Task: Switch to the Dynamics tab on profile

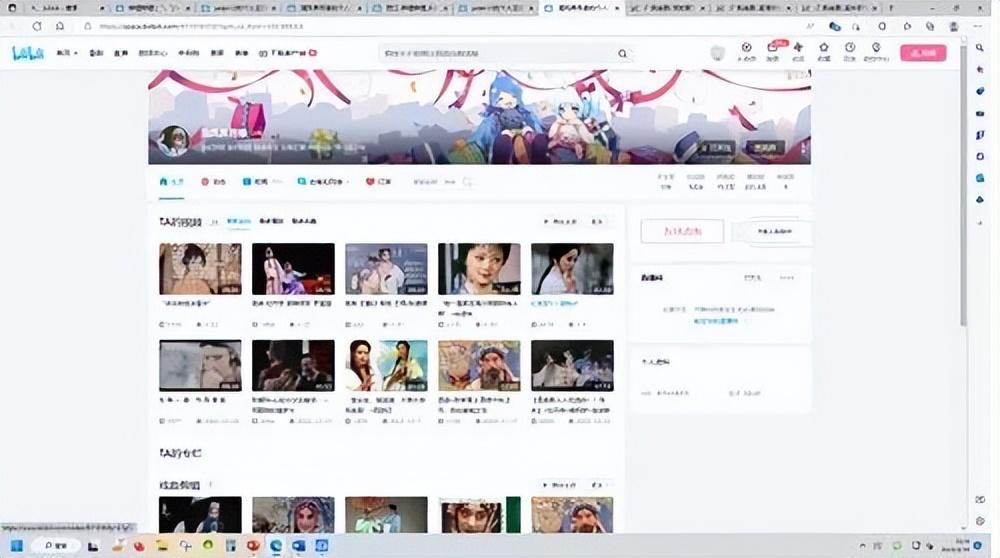Action: coord(213,182)
